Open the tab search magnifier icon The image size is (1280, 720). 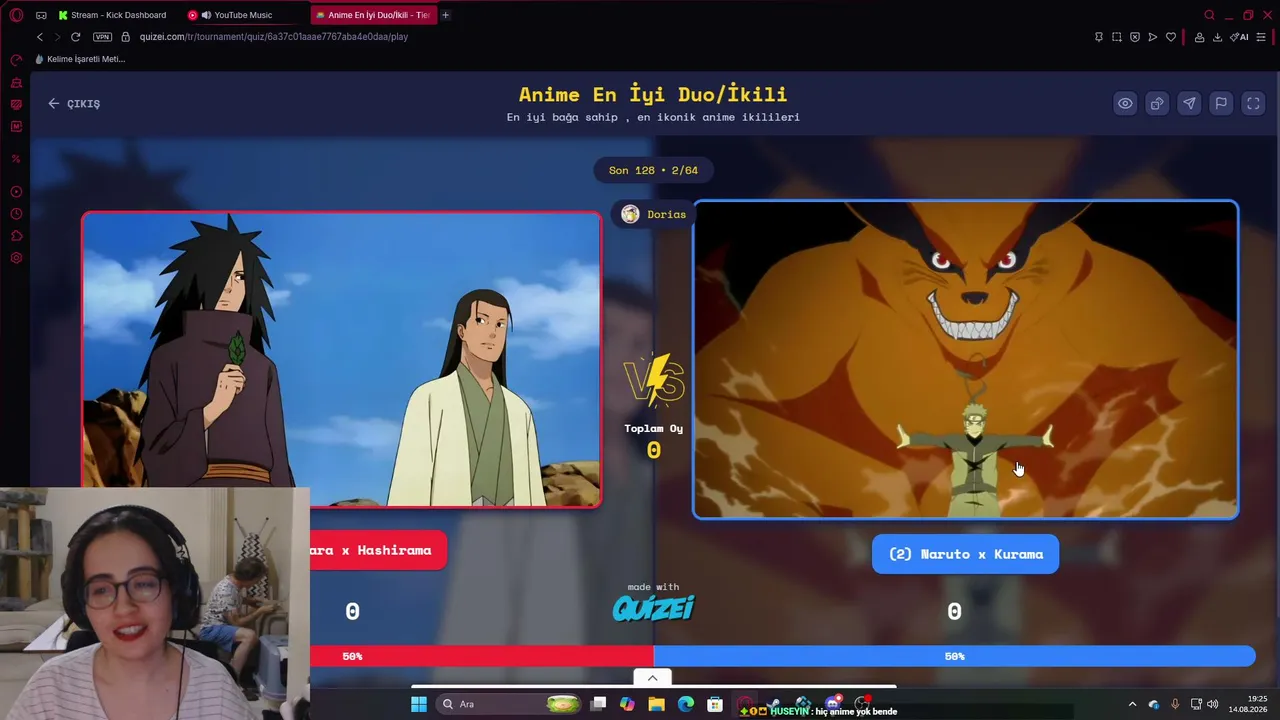pos(1209,15)
